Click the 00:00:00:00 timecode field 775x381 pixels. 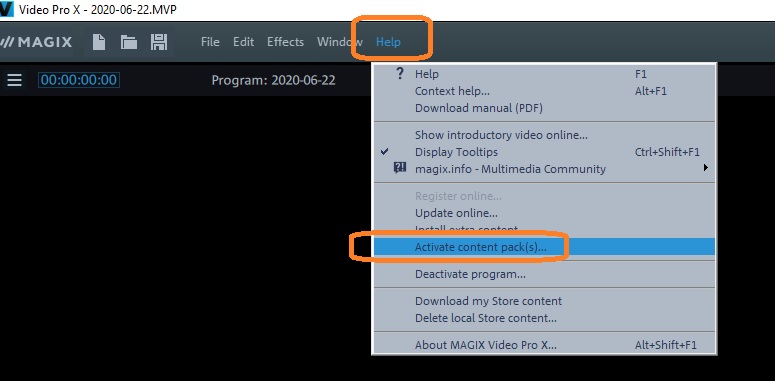(x=79, y=80)
